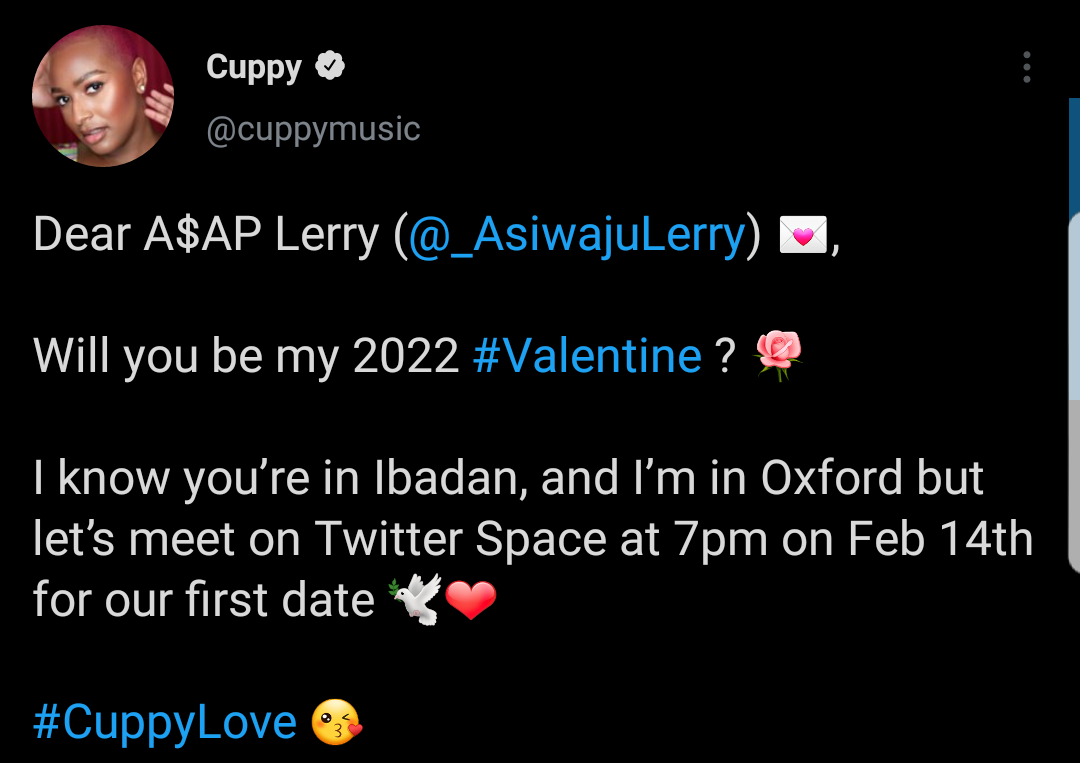Click the verified badge next to Cuppy
Image resolution: width=1080 pixels, height=763 pixels.
pos(330,67)
